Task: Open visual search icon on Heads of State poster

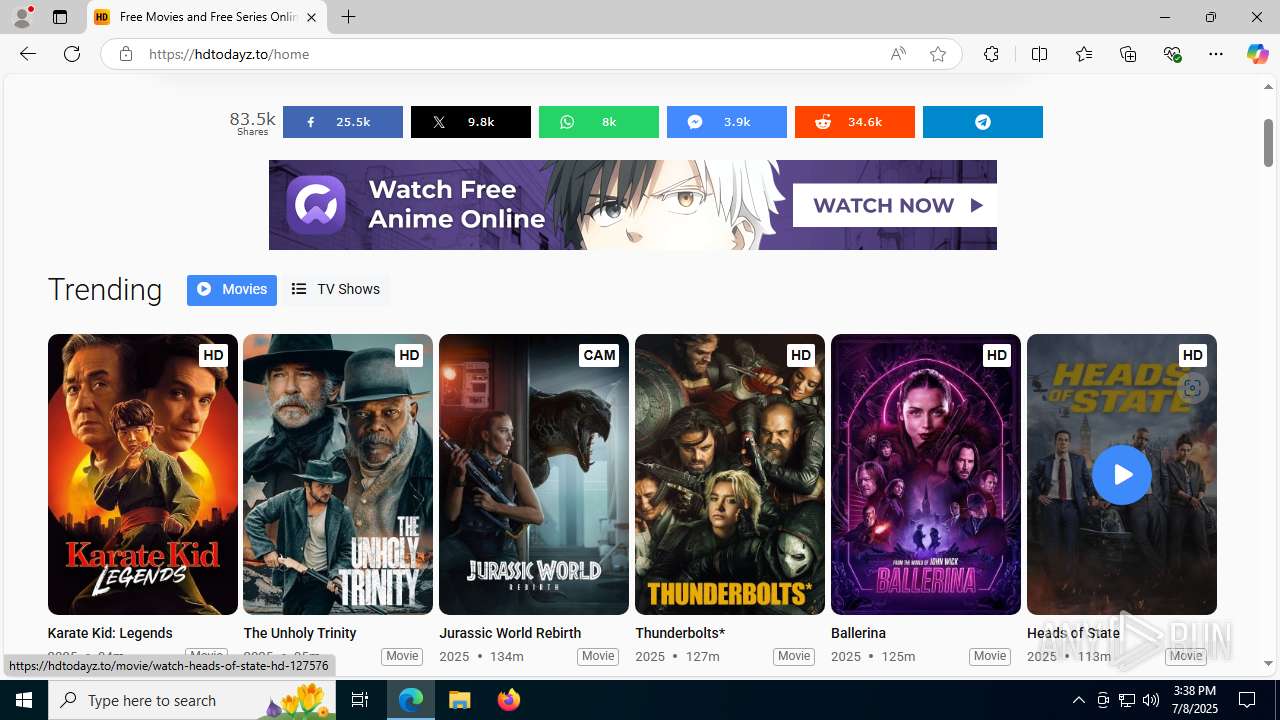Action: pos(1191,388)
